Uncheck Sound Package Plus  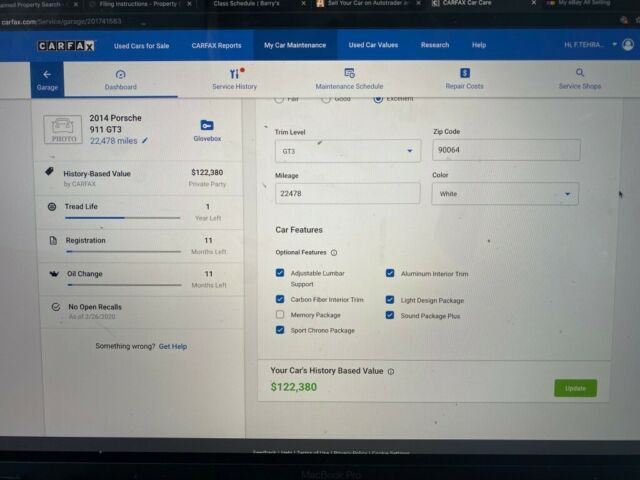click(390, 315)
